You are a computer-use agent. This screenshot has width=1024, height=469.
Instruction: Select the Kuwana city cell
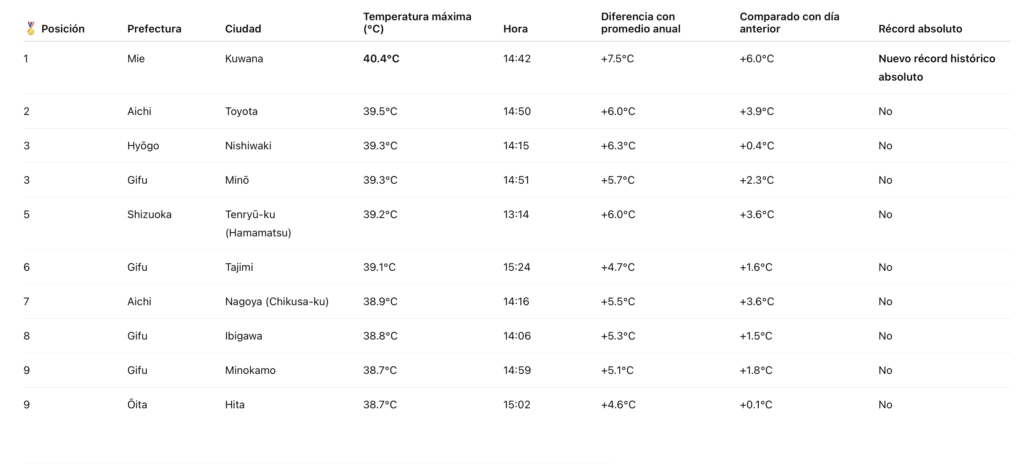(x=244, y=59)
